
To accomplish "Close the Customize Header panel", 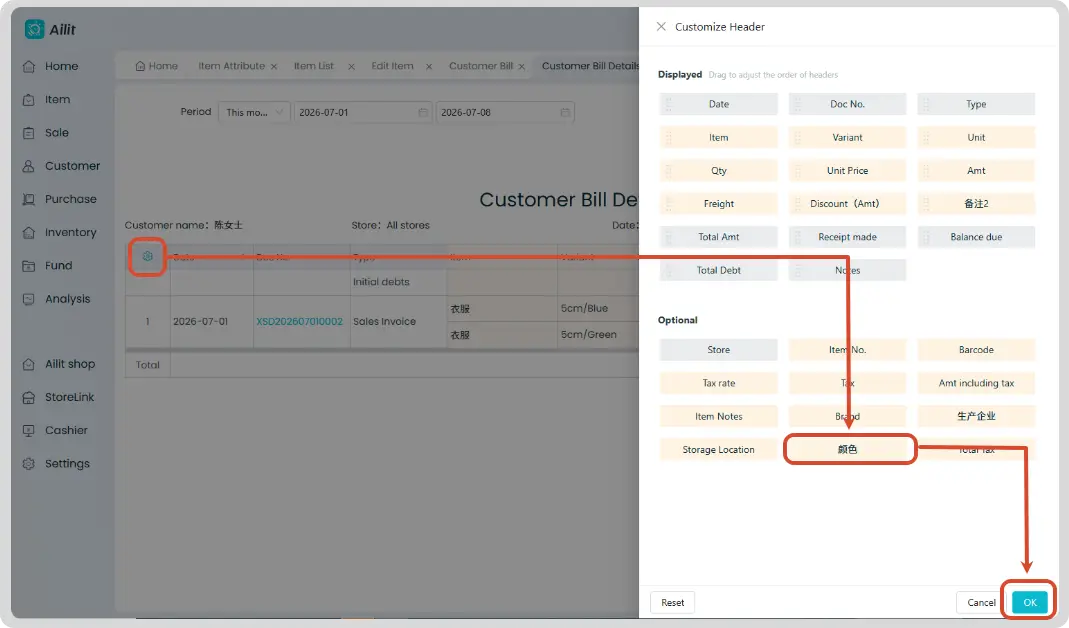I will (x=661, y=27).
